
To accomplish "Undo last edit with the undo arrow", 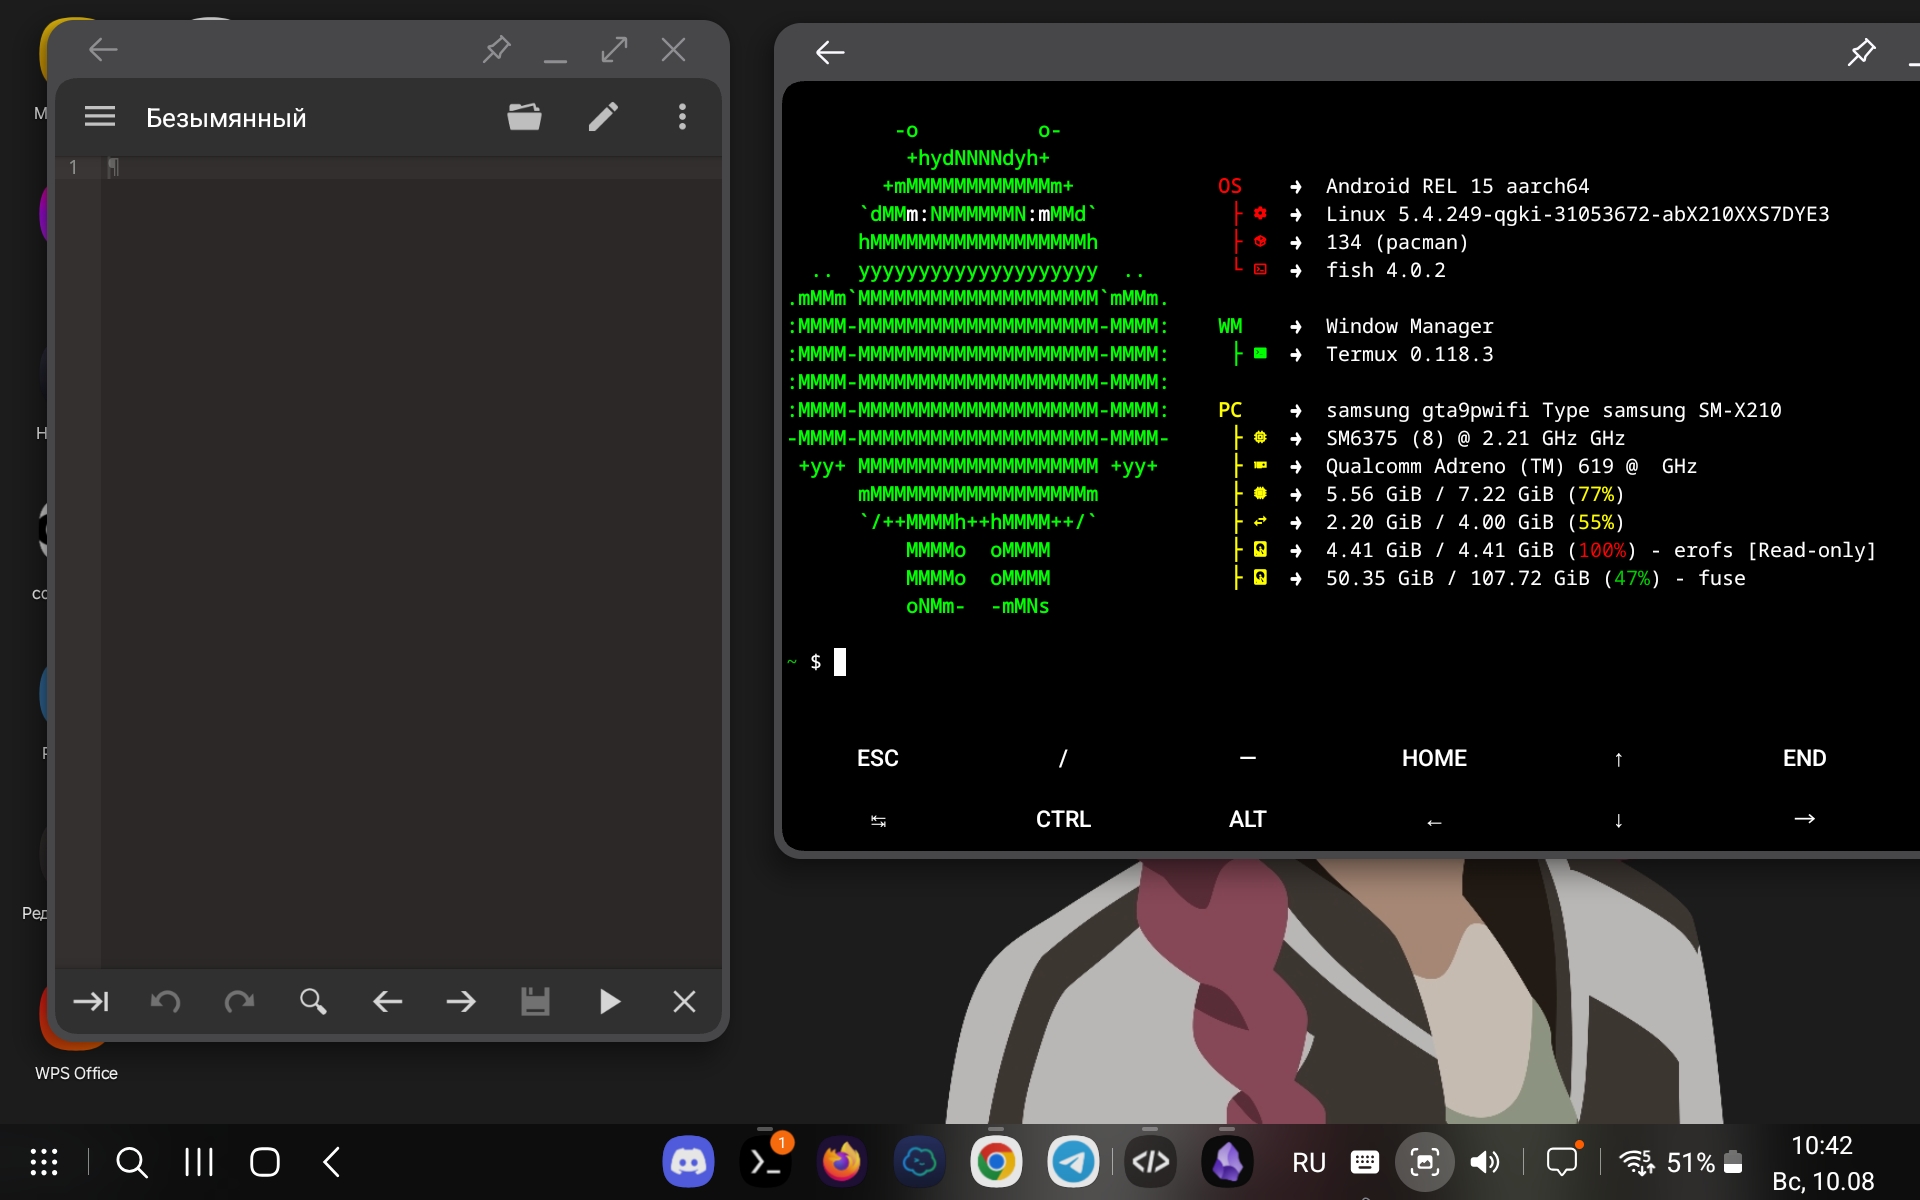I will (166, 1002).
